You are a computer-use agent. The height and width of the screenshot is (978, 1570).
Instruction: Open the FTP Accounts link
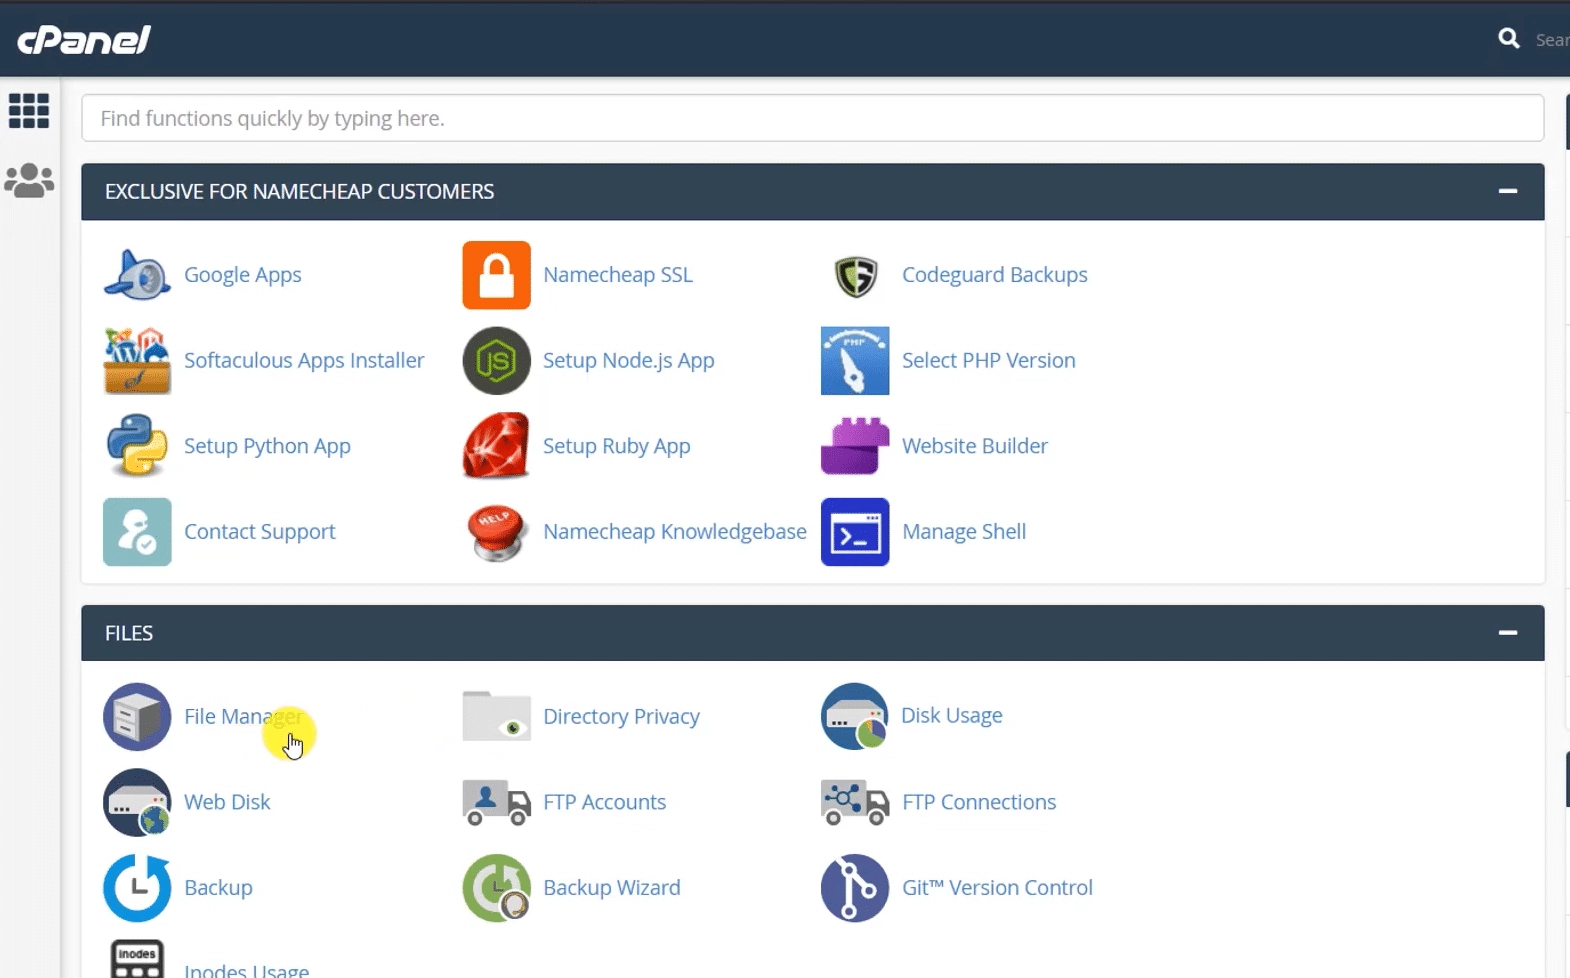(604, 802)
